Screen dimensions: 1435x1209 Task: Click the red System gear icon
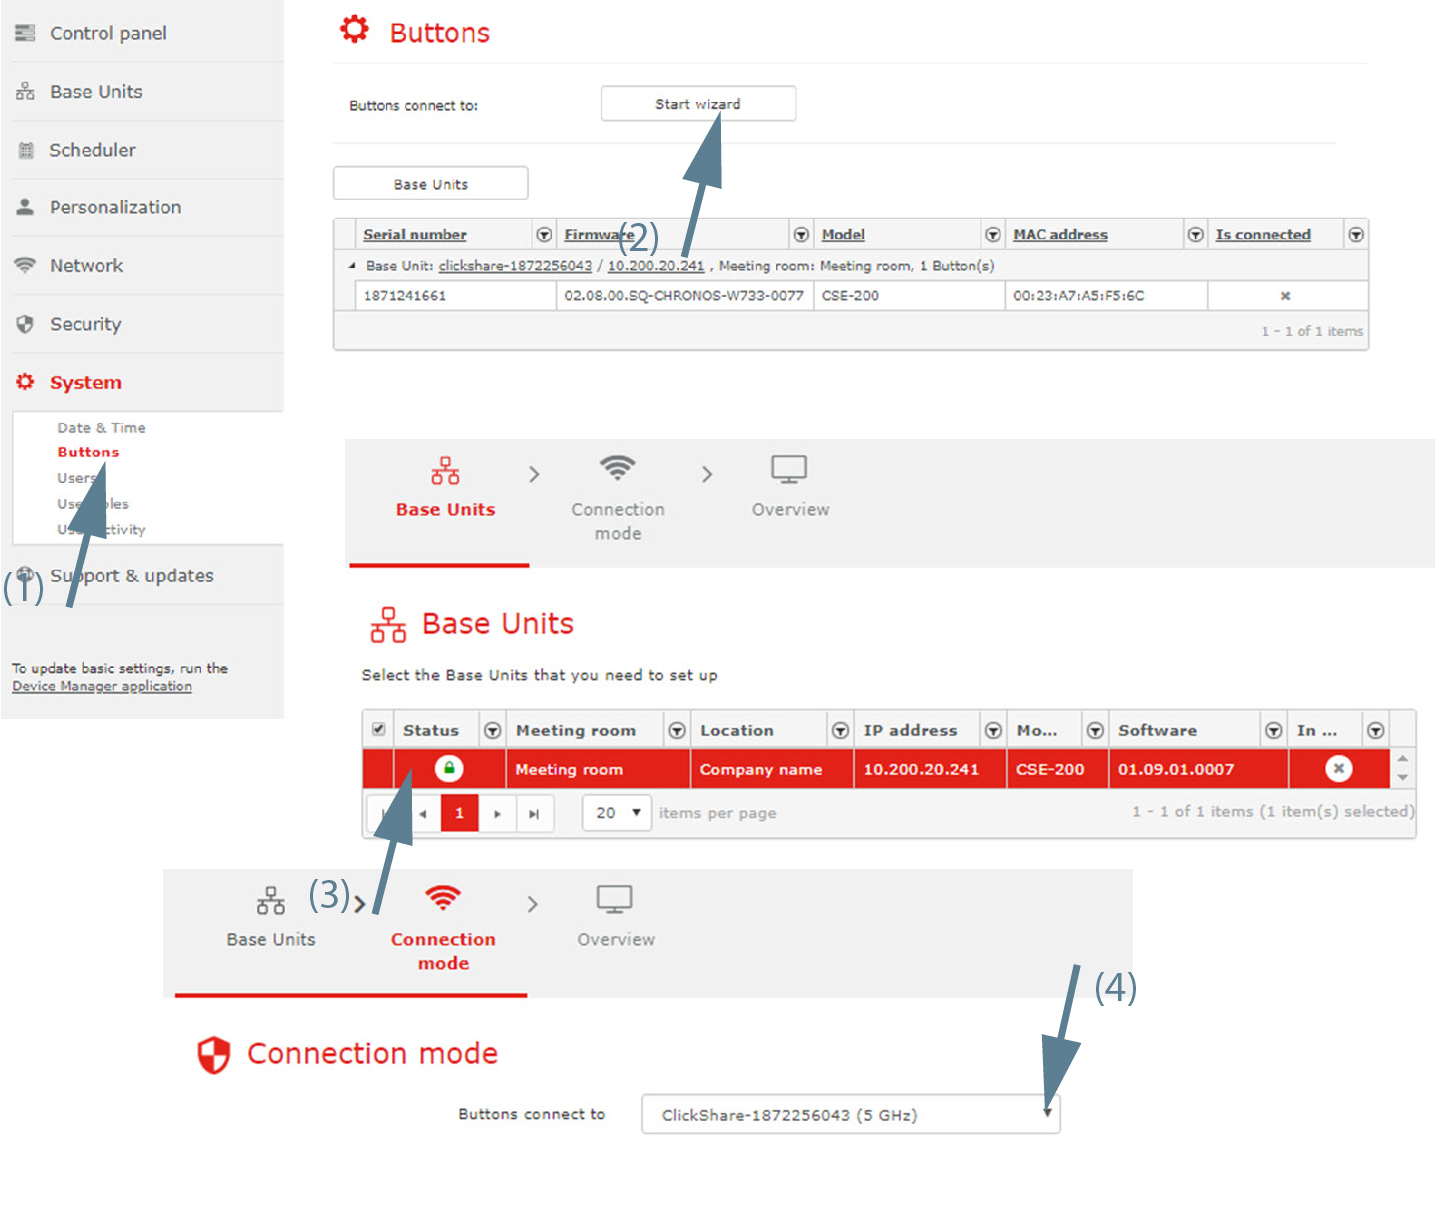(25, 382)
